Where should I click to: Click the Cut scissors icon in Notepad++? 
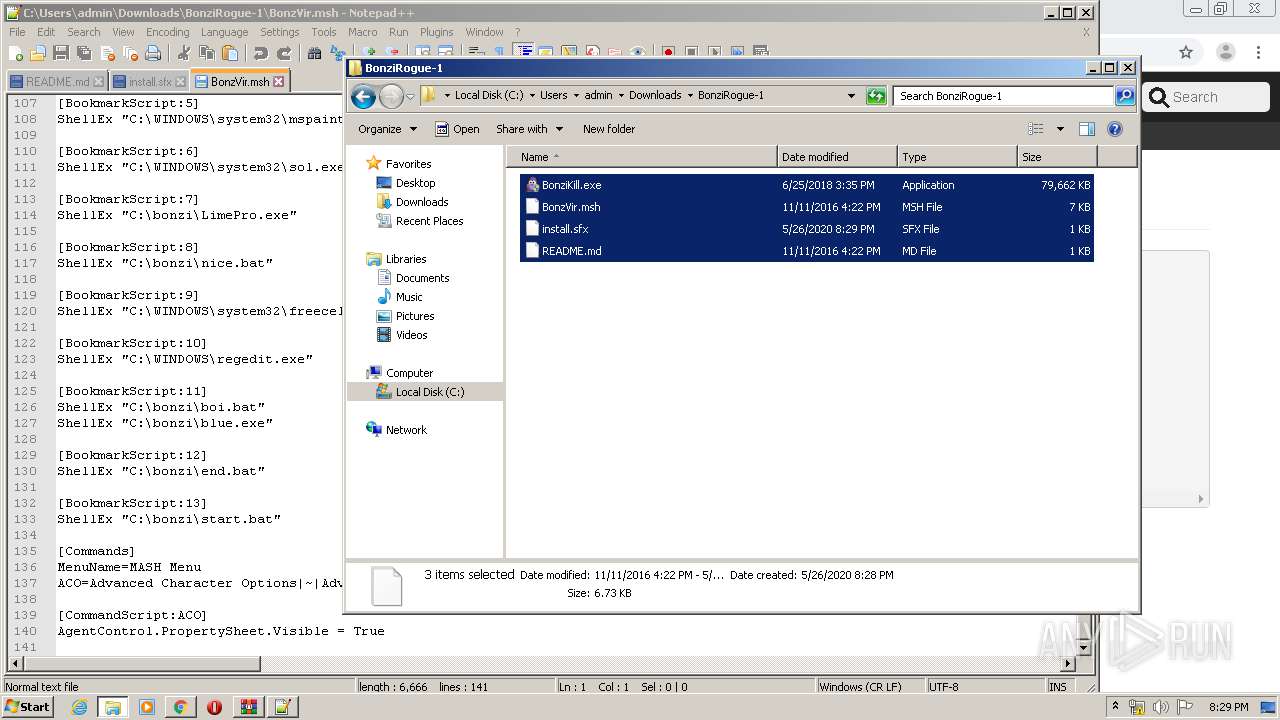(x=184, y=53)
